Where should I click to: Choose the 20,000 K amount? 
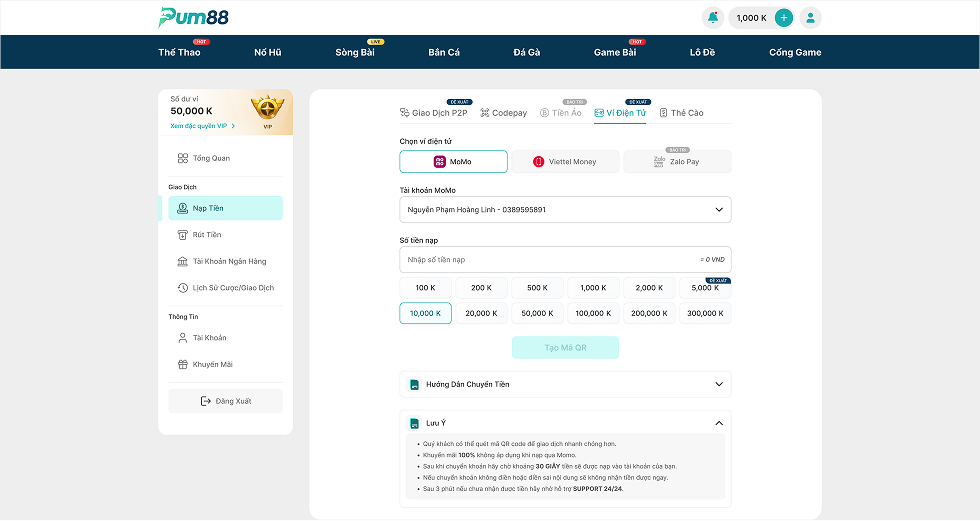[x=481, y=314]
